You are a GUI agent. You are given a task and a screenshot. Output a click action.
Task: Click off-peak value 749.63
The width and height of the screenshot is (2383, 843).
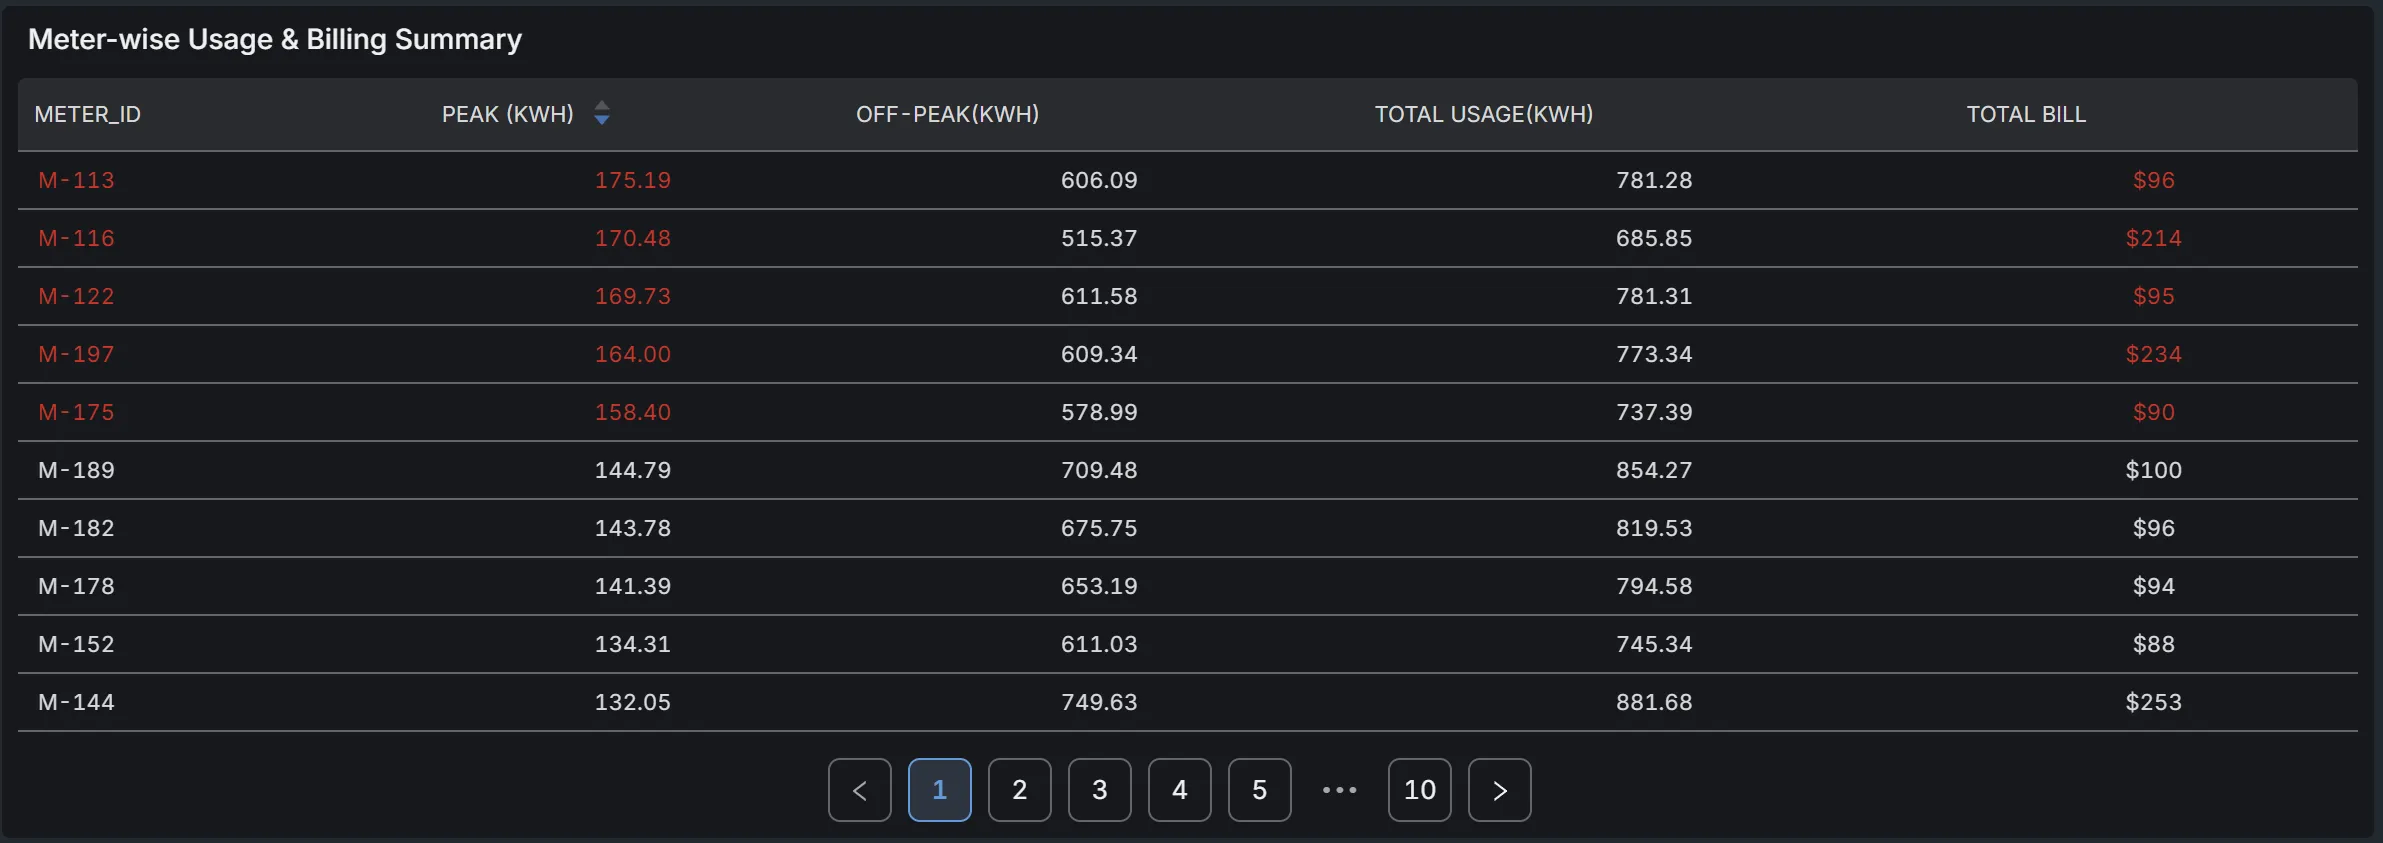pyautogui.click(x=1099, y=702)
